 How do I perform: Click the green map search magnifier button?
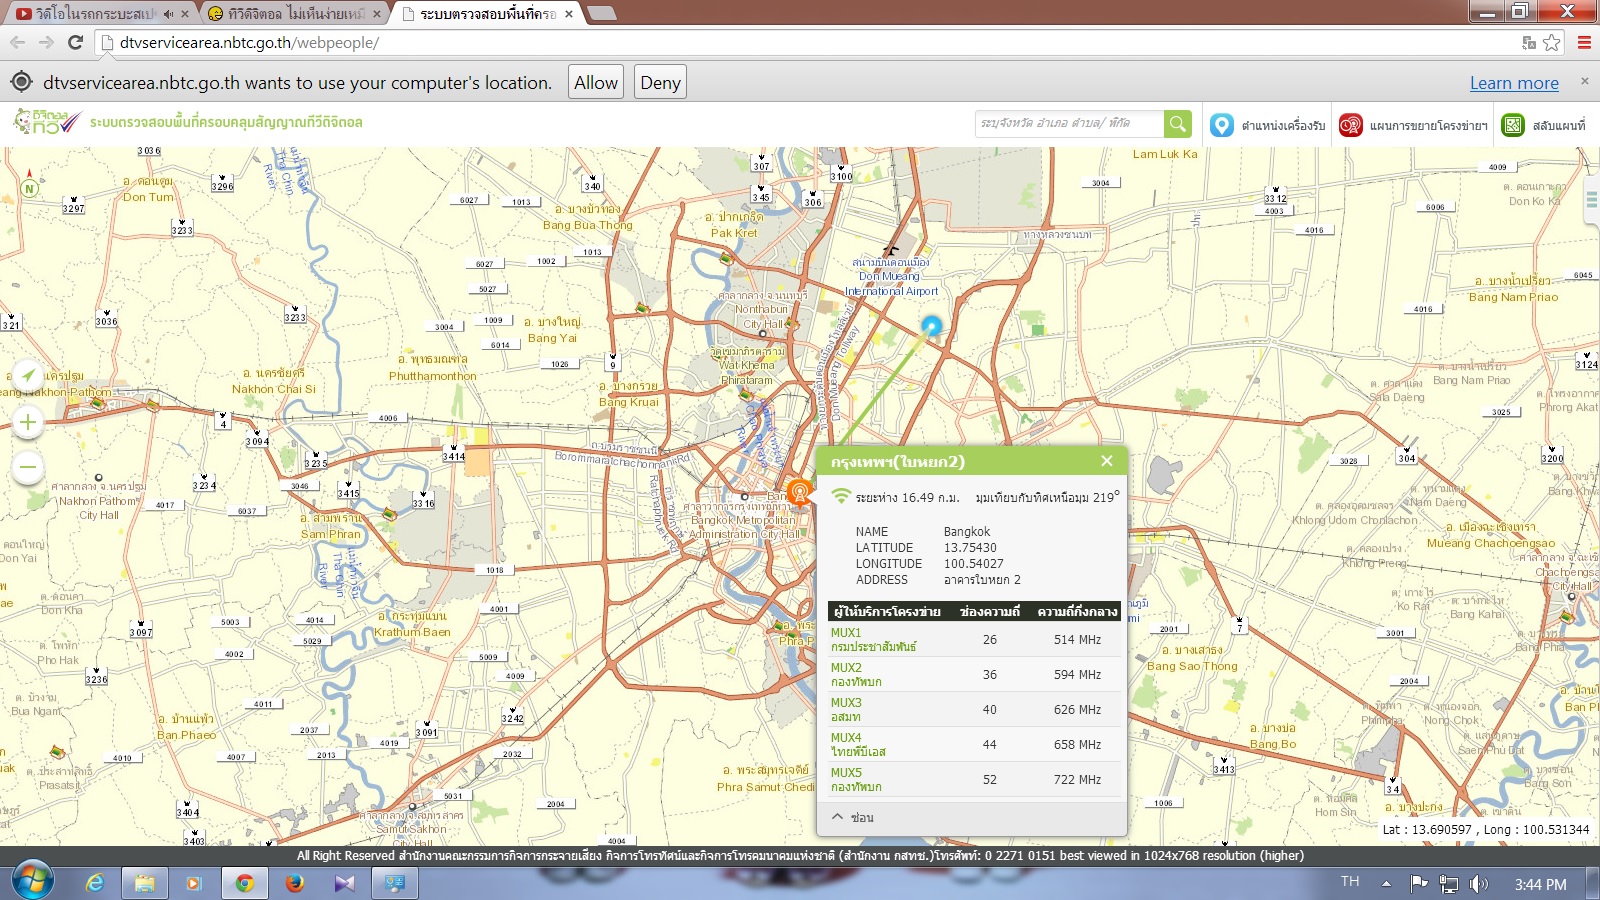click(1178, 124)
